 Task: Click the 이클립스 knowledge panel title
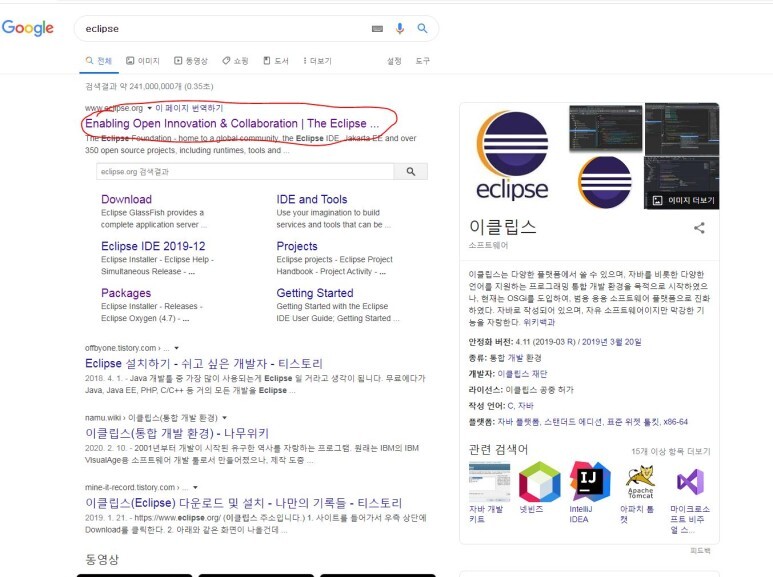click(x=502, y=227)
